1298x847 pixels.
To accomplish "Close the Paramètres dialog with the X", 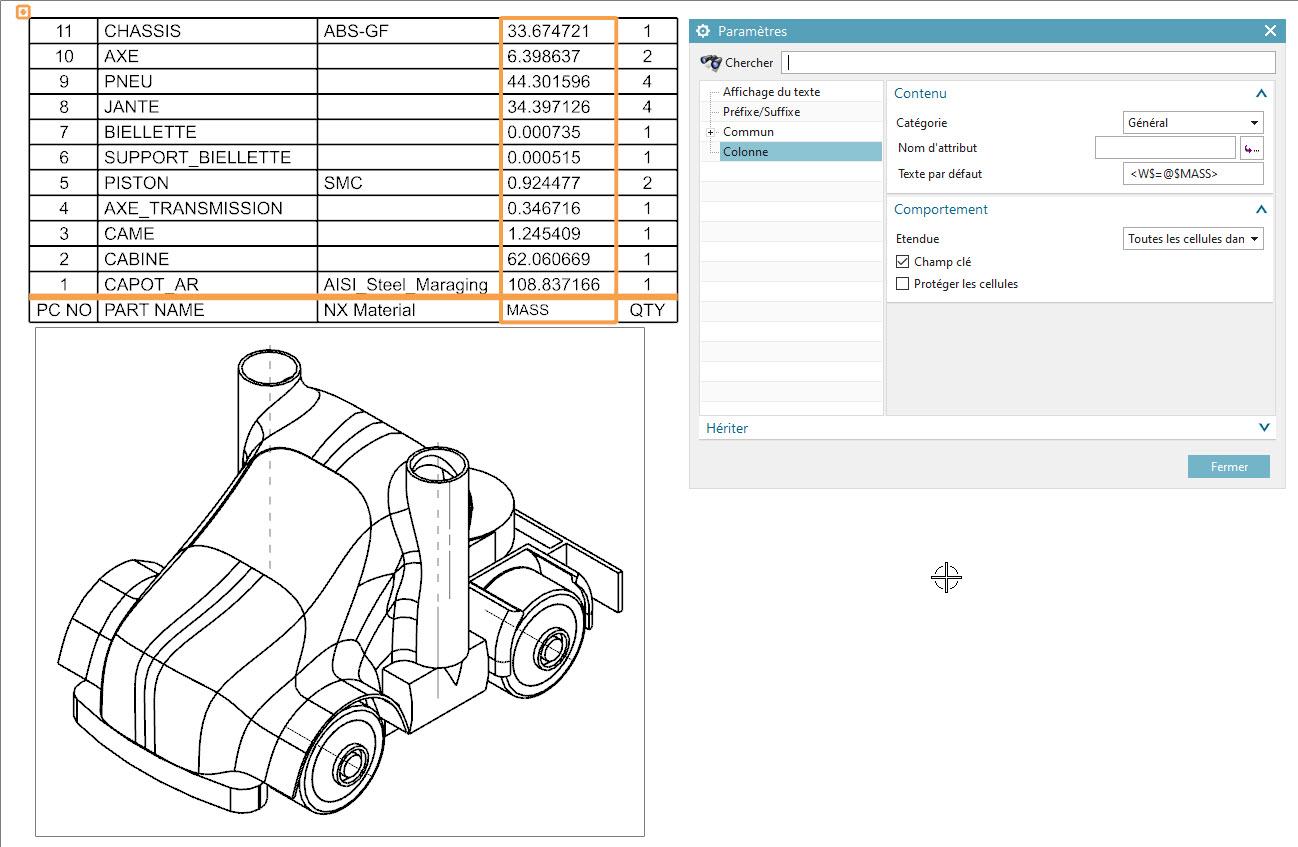I will pyautogui.click(x=1270, y=31).
